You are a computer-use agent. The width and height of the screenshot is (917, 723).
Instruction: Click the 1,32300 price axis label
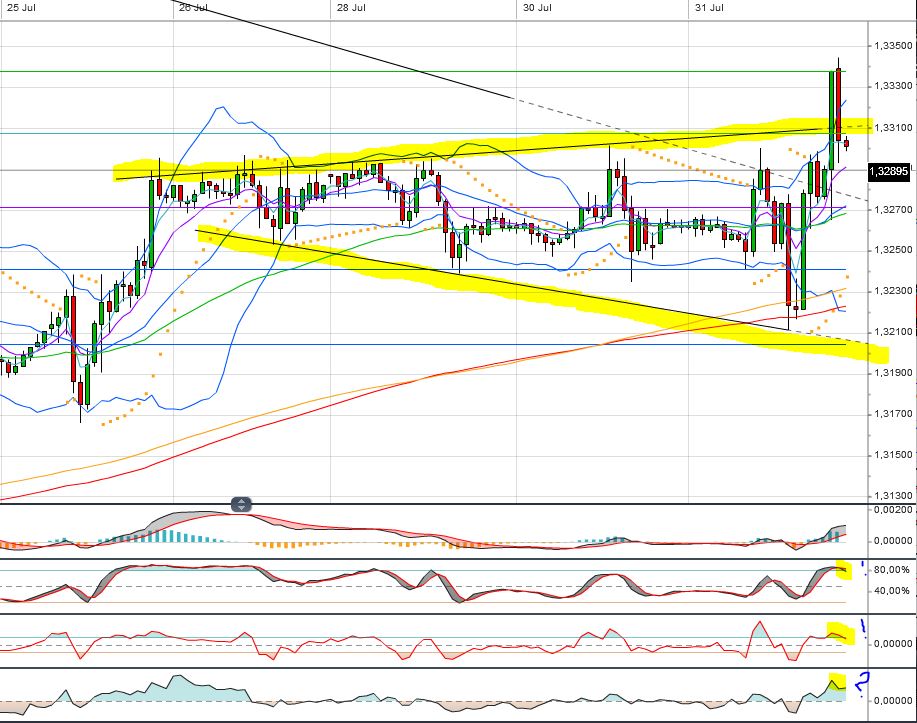click(x=893, y=291)
